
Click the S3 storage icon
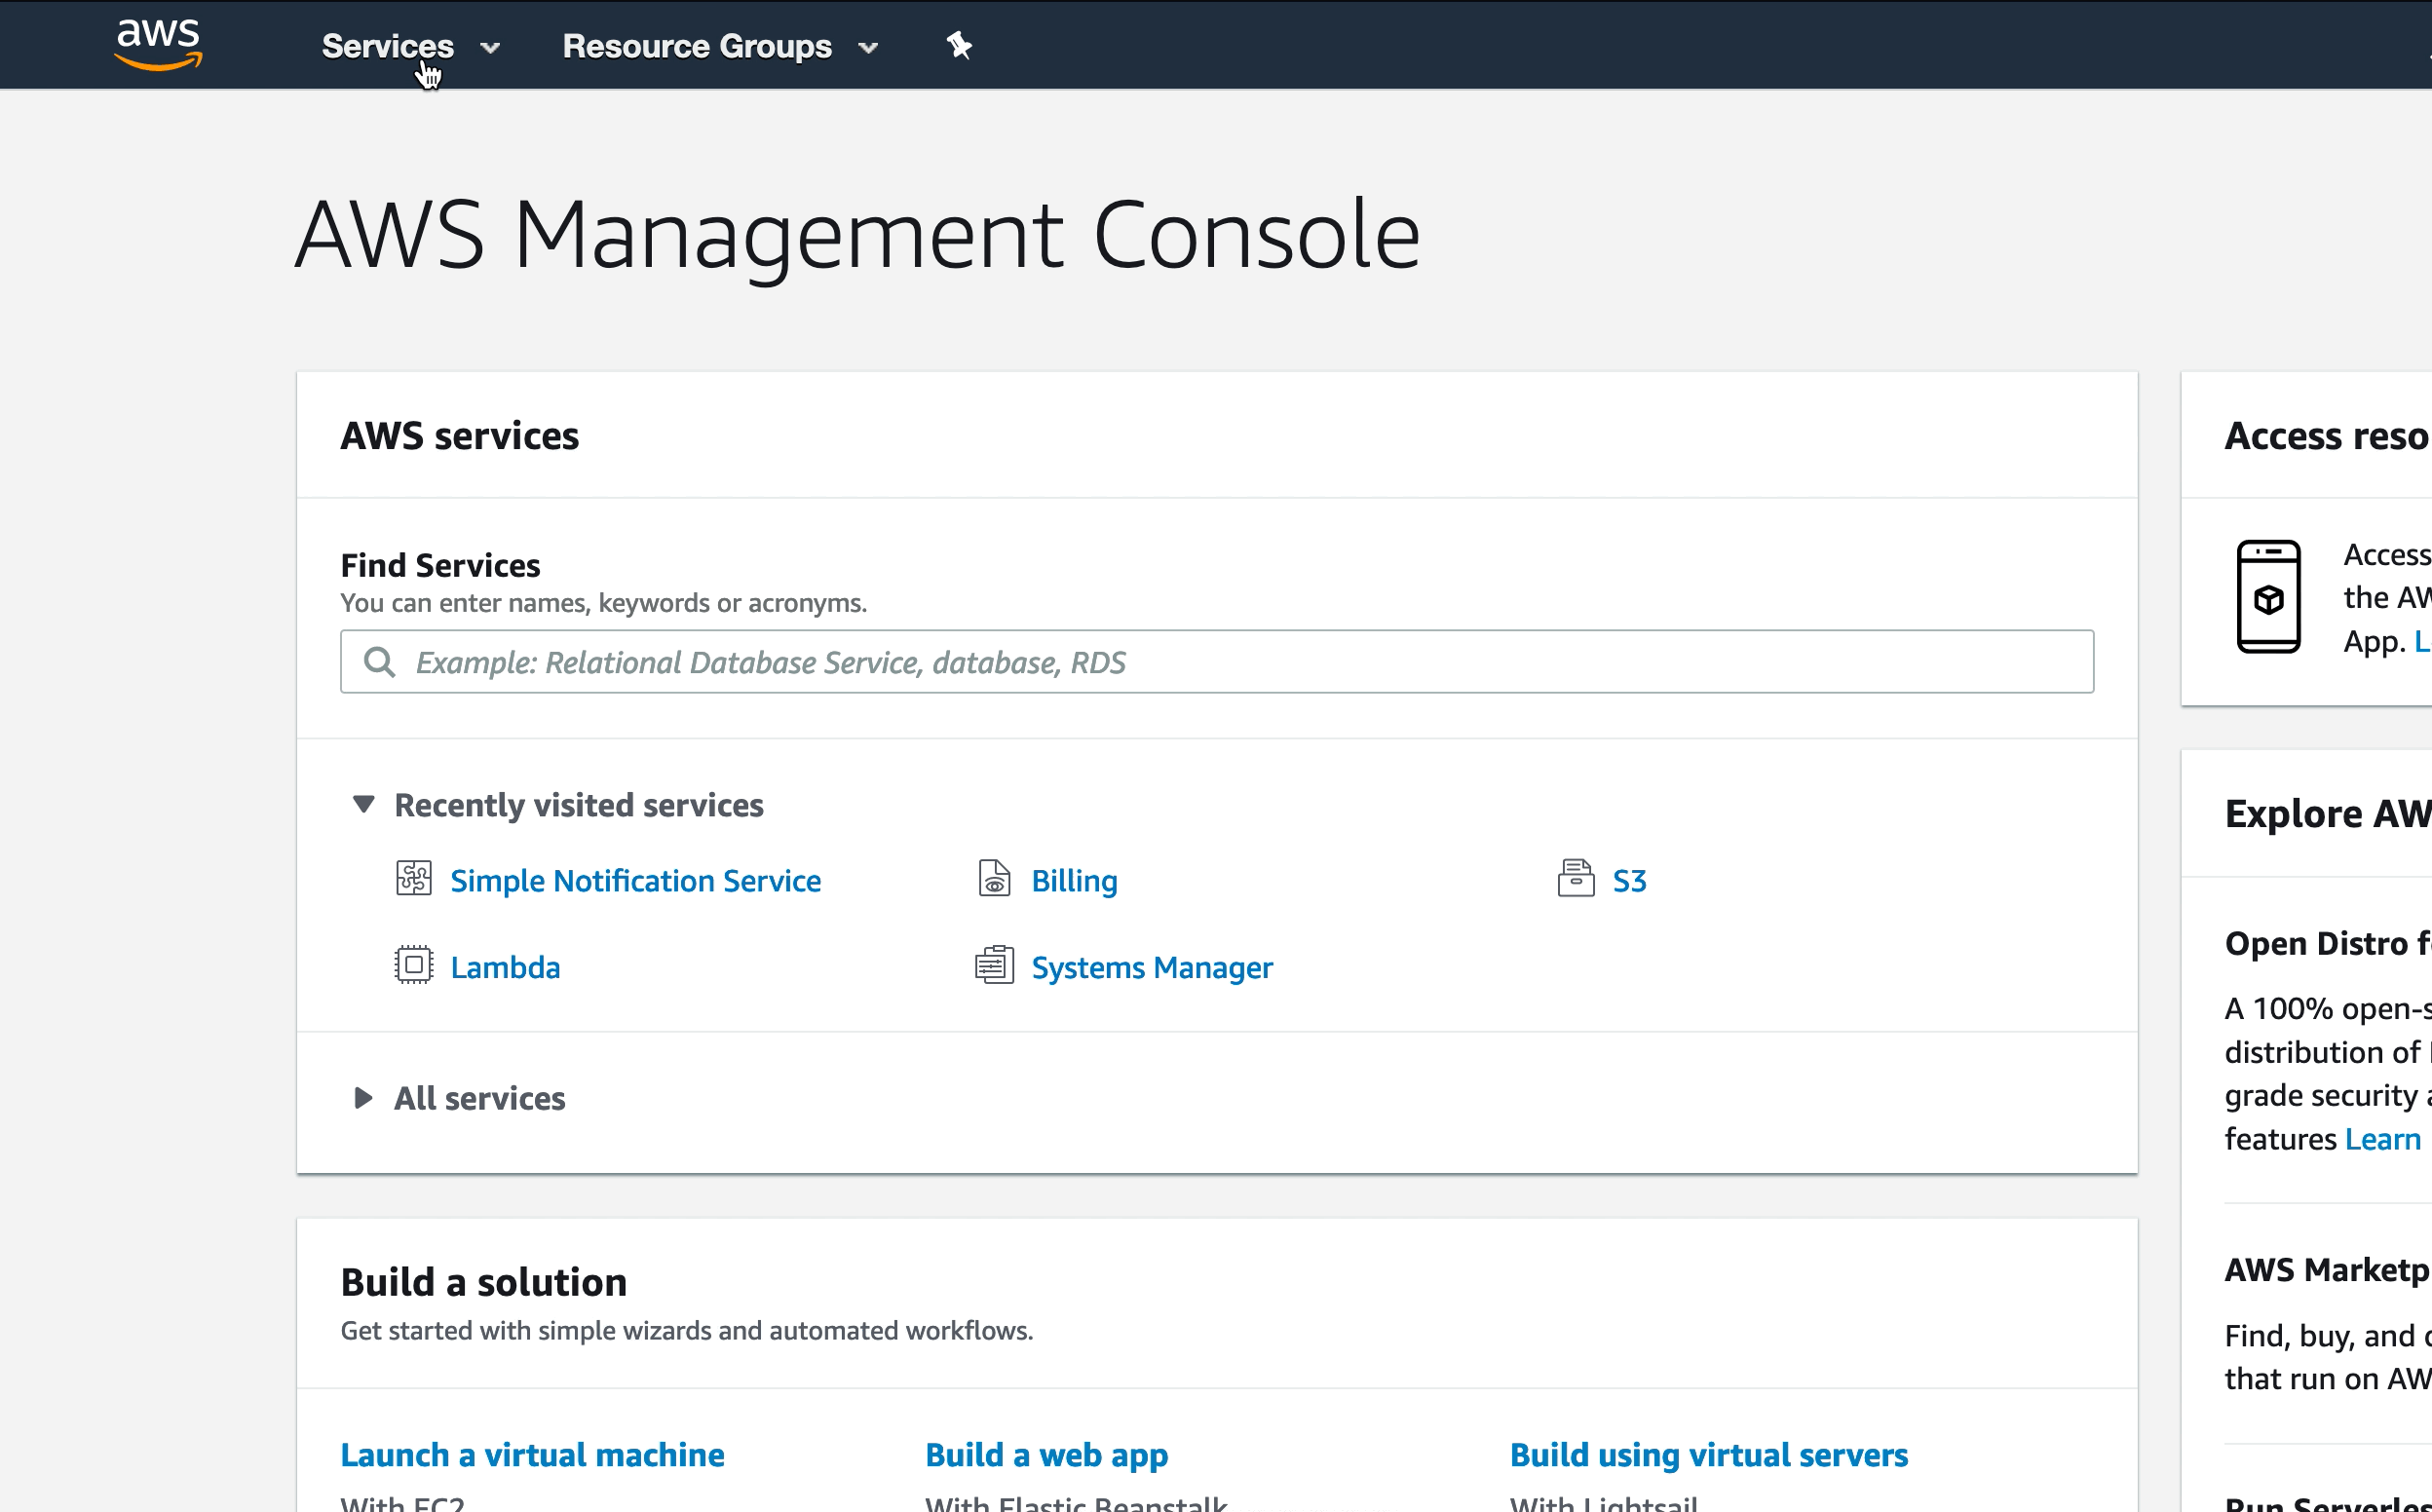coord(1576,878)
